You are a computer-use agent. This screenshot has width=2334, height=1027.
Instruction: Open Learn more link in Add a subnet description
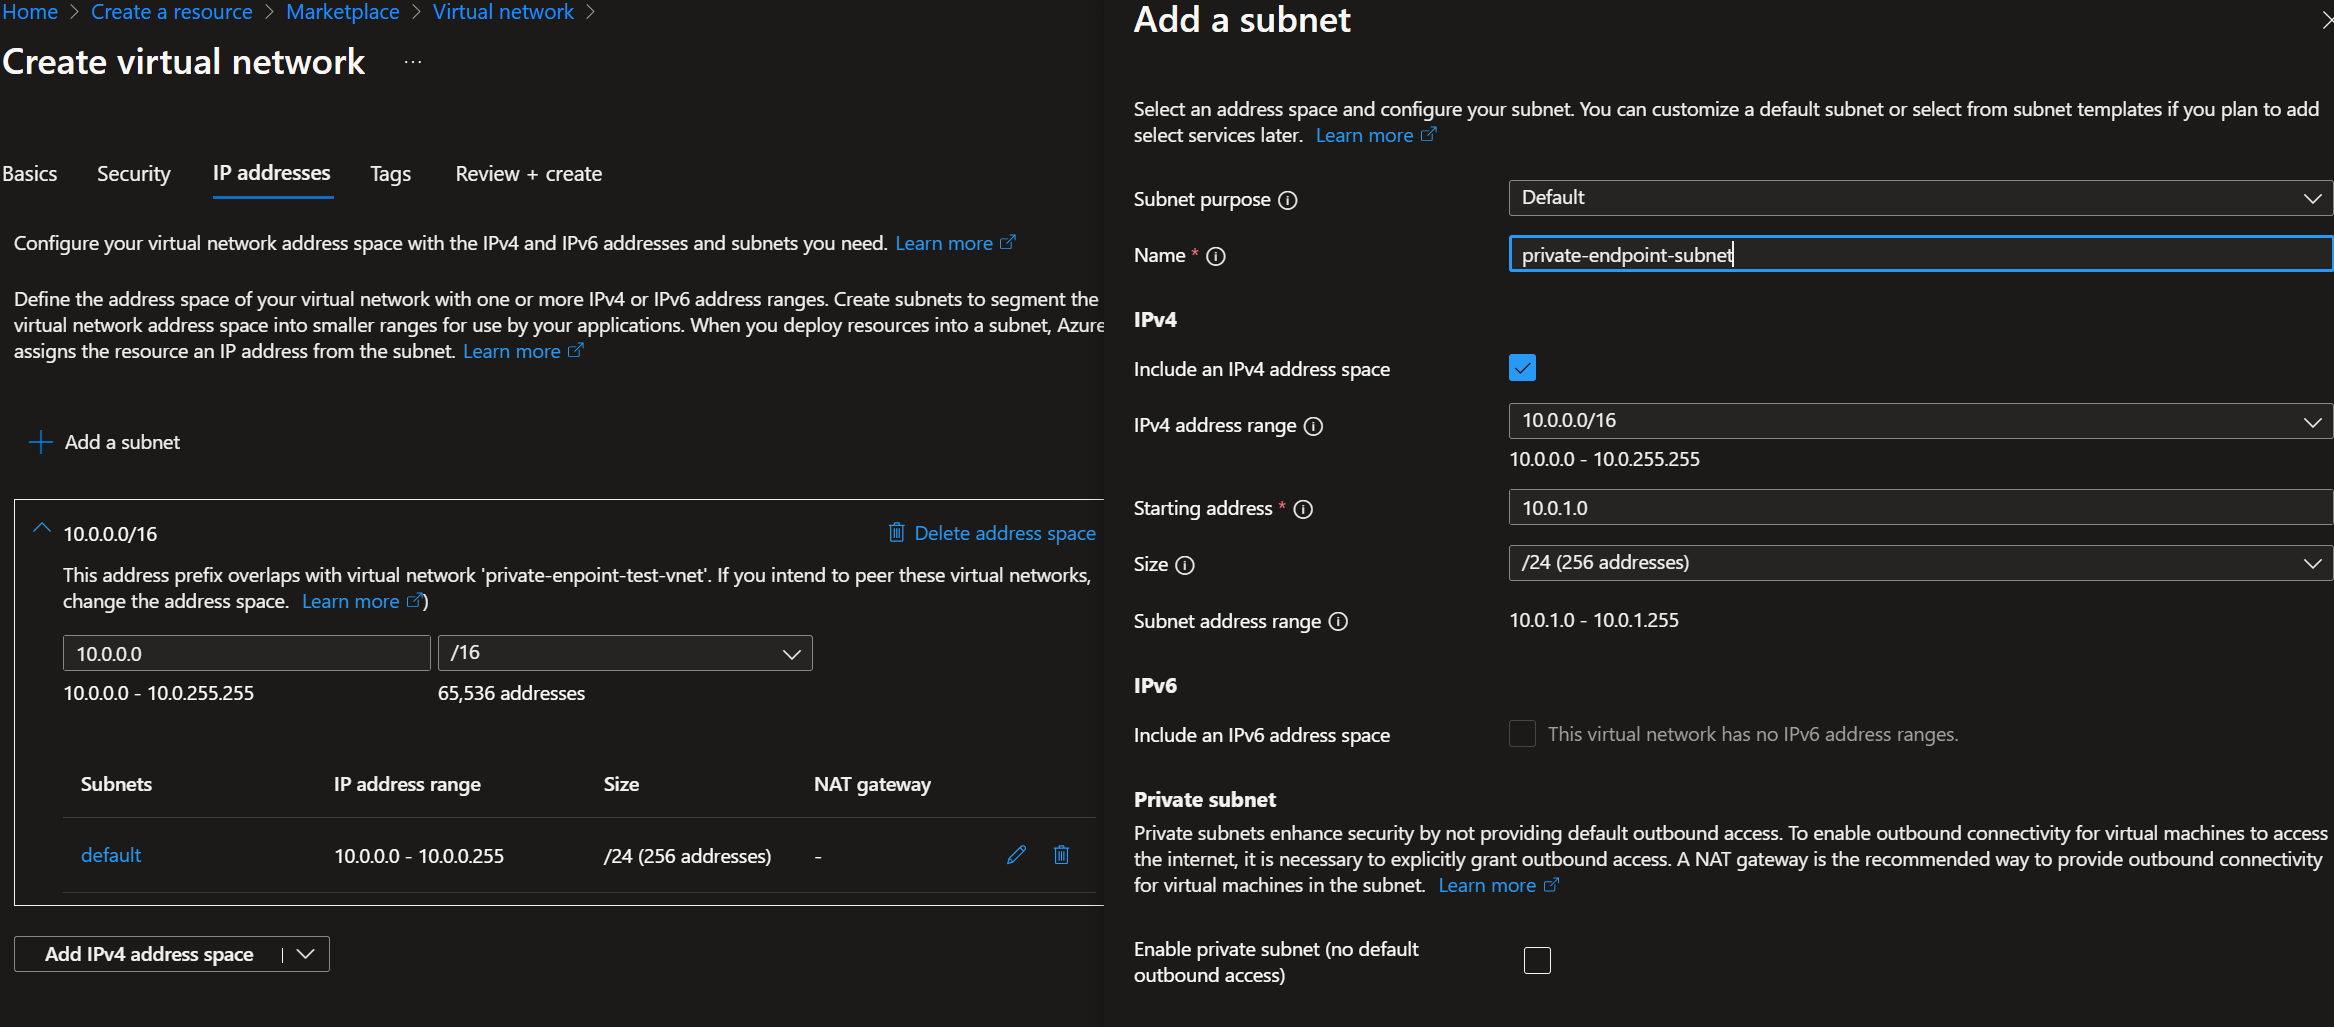(x=1376, y=135)
